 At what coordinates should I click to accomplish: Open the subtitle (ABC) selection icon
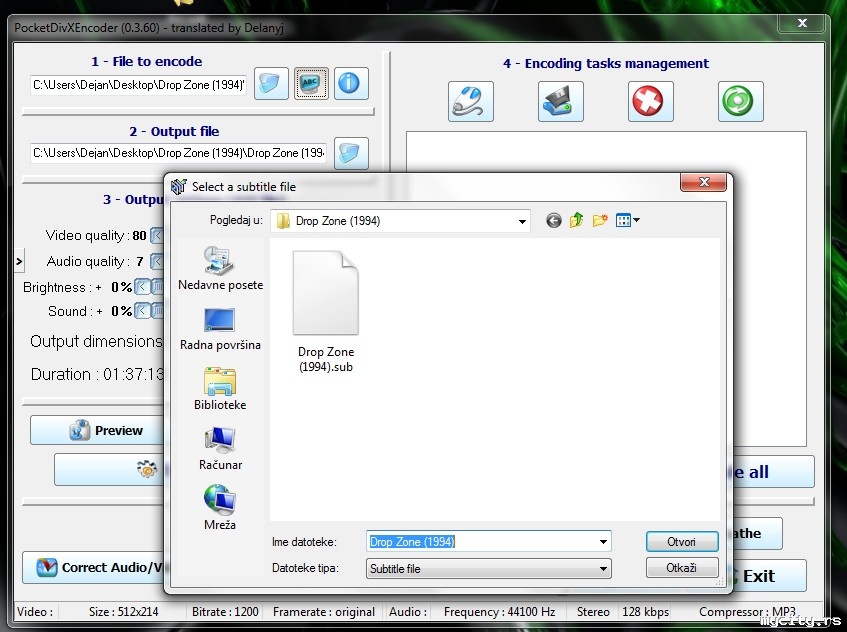[311, 84]
